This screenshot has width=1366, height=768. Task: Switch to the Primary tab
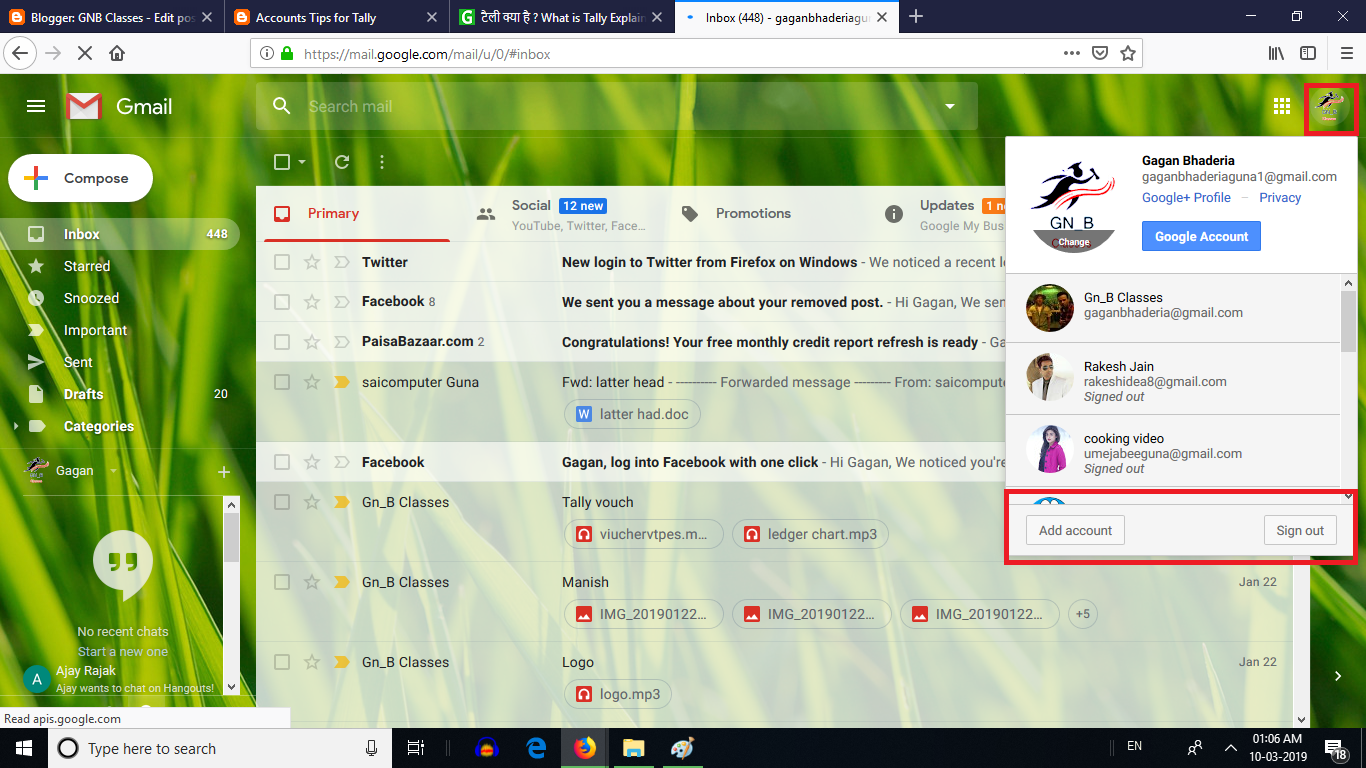click(357, 213)
